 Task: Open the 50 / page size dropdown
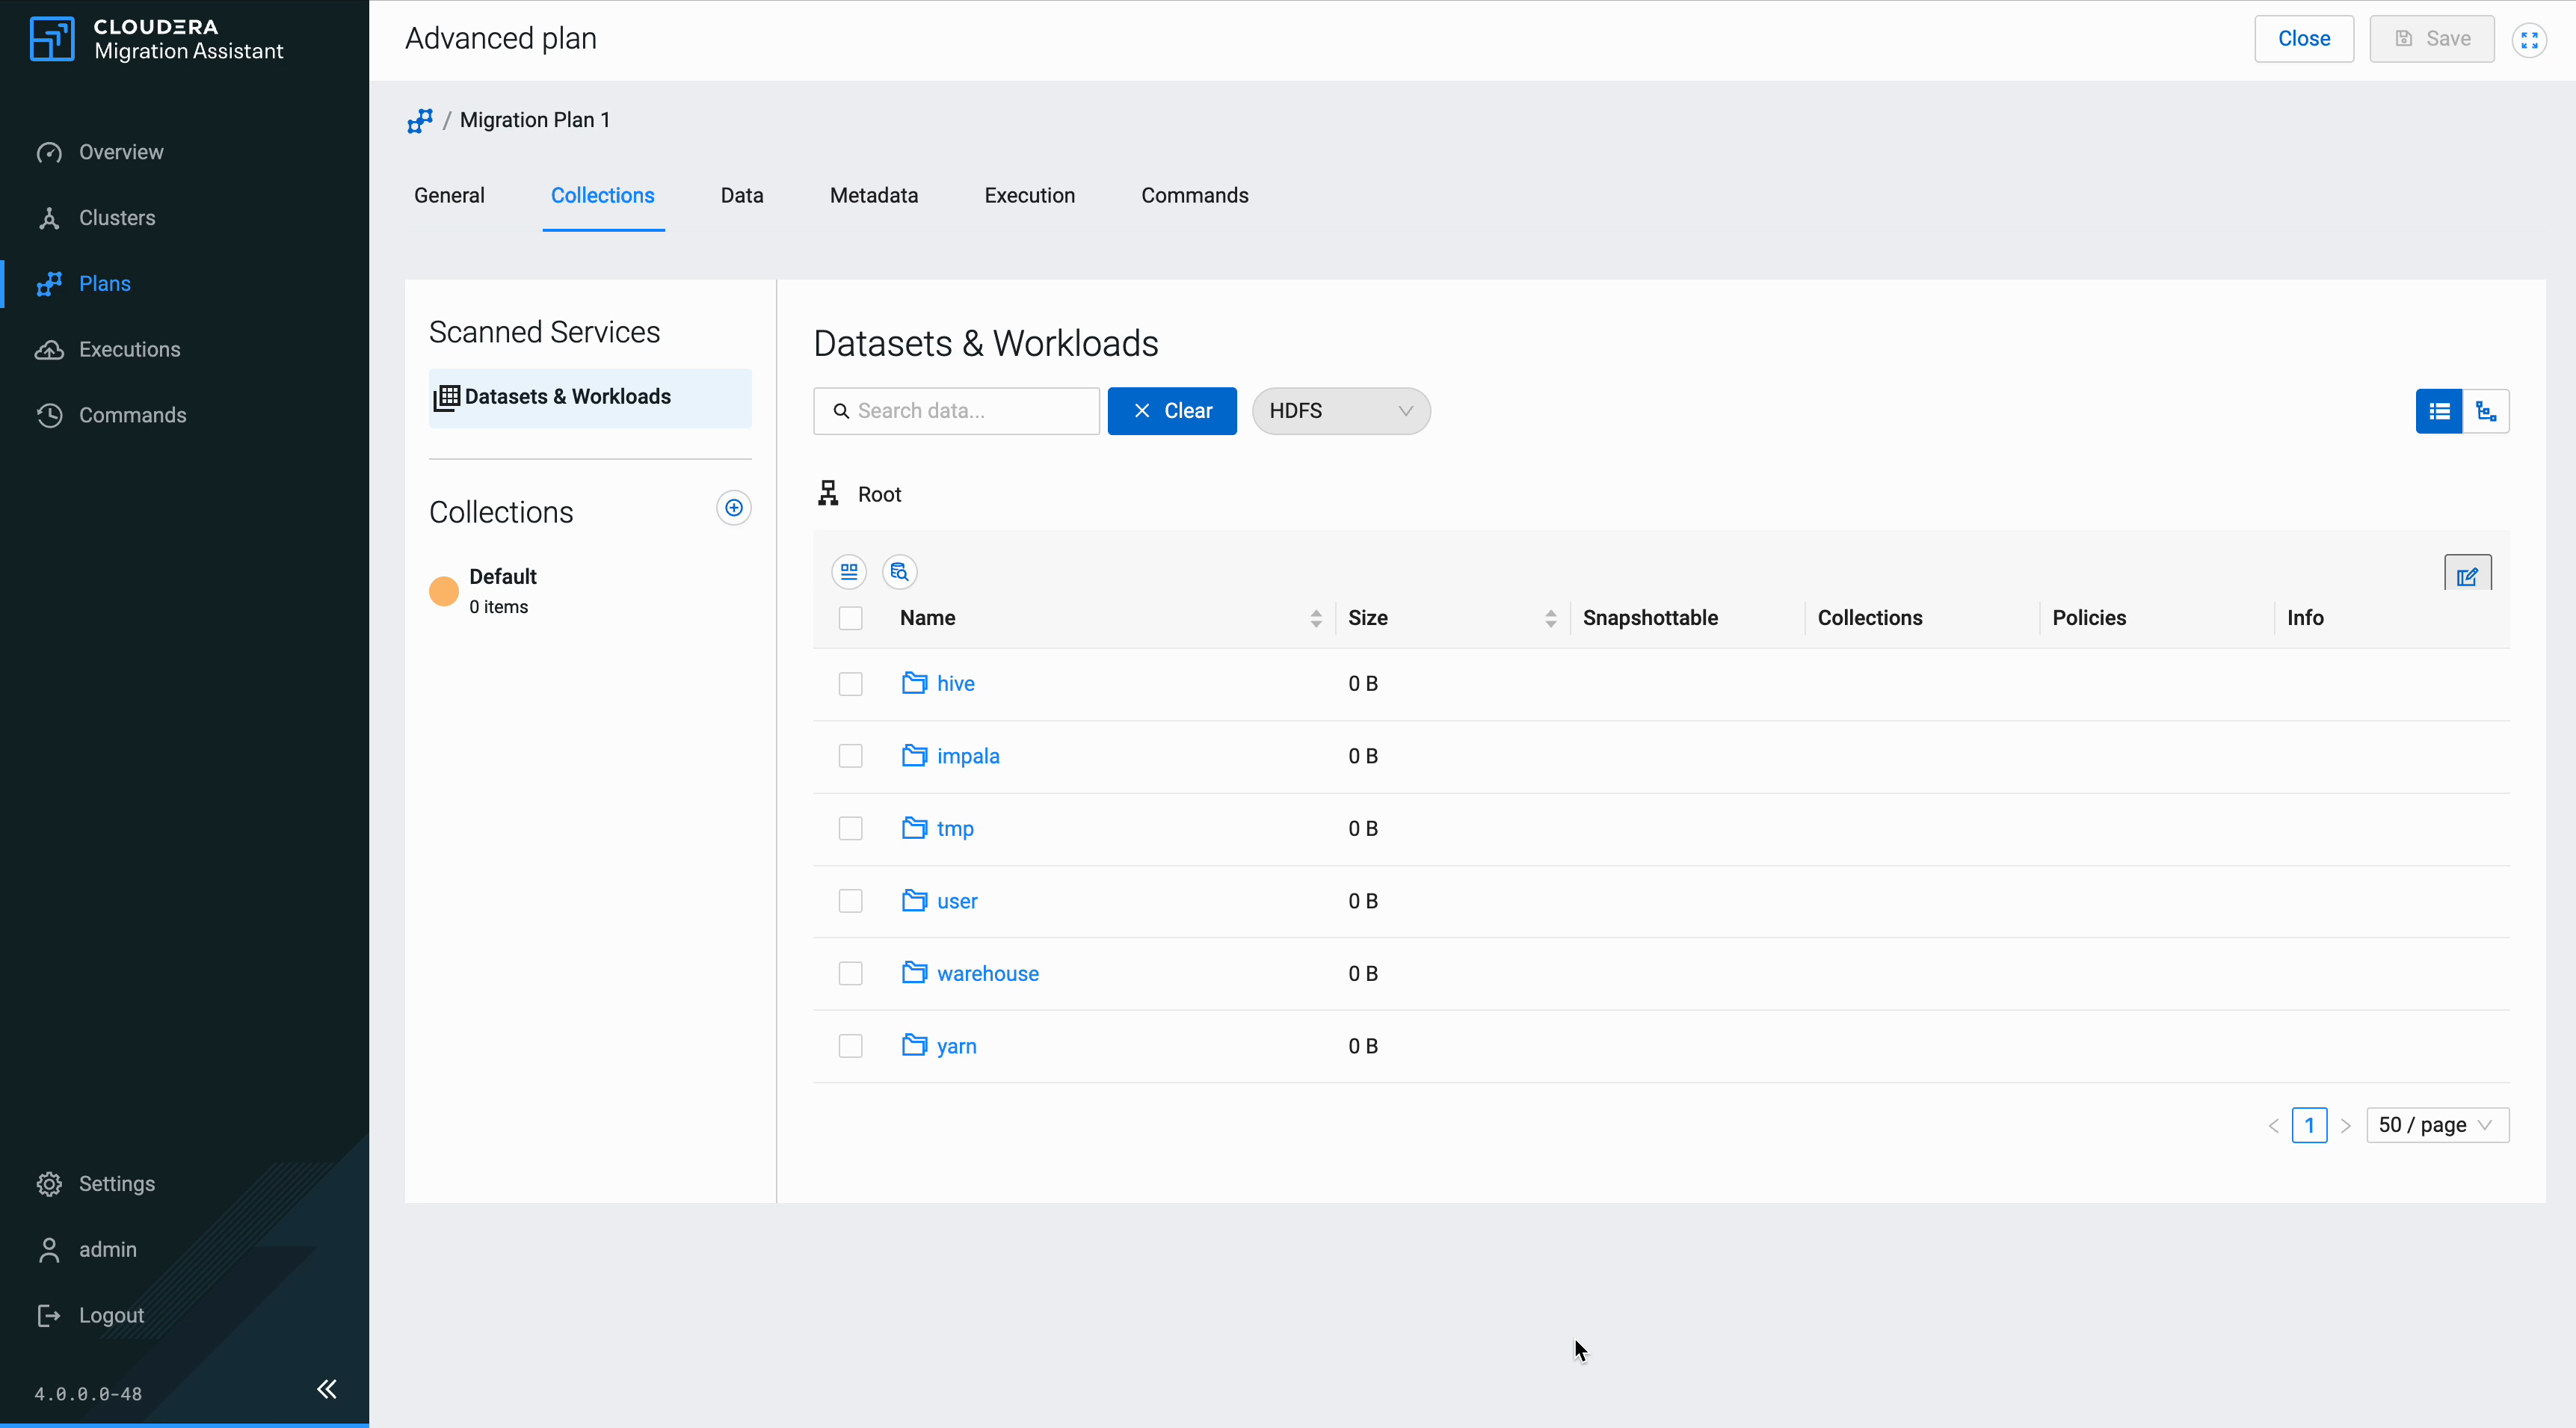coord(2437,1126)
